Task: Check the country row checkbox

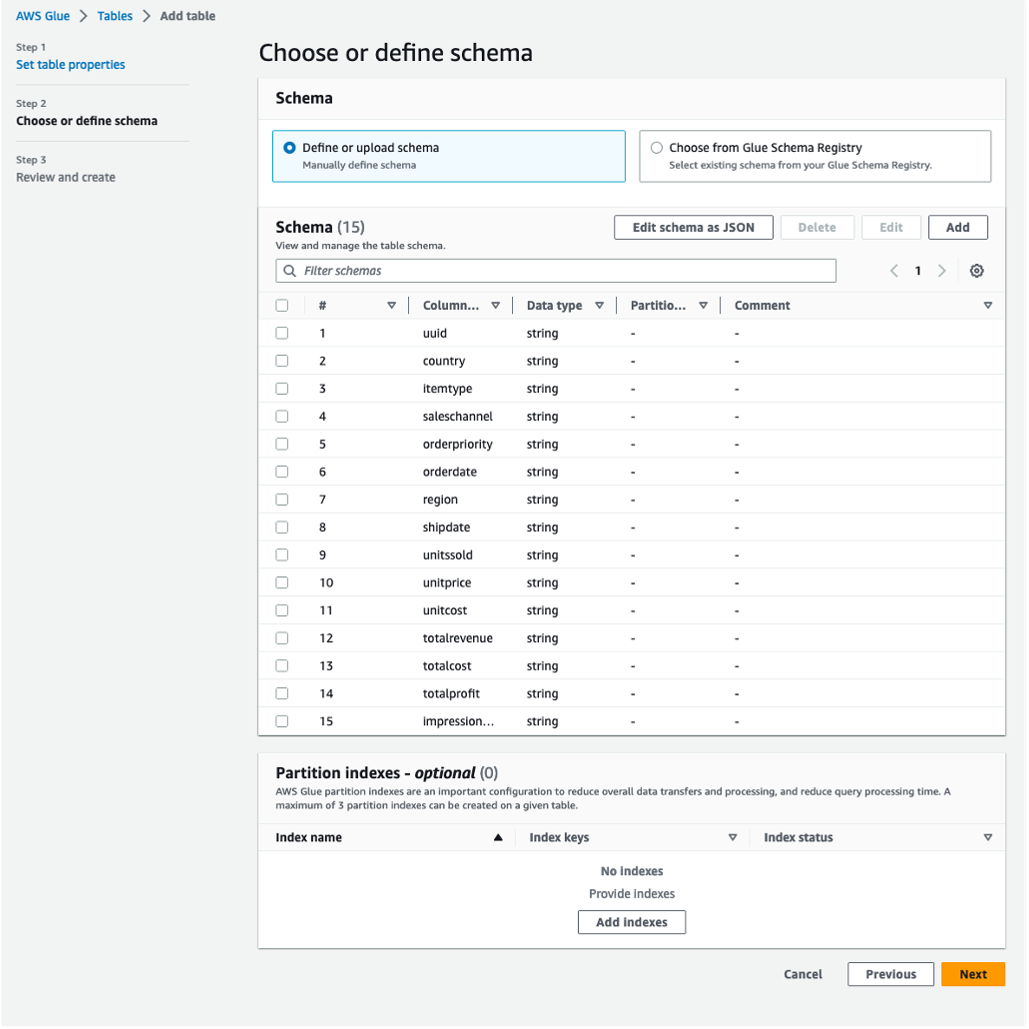Action: coord(282,361)
